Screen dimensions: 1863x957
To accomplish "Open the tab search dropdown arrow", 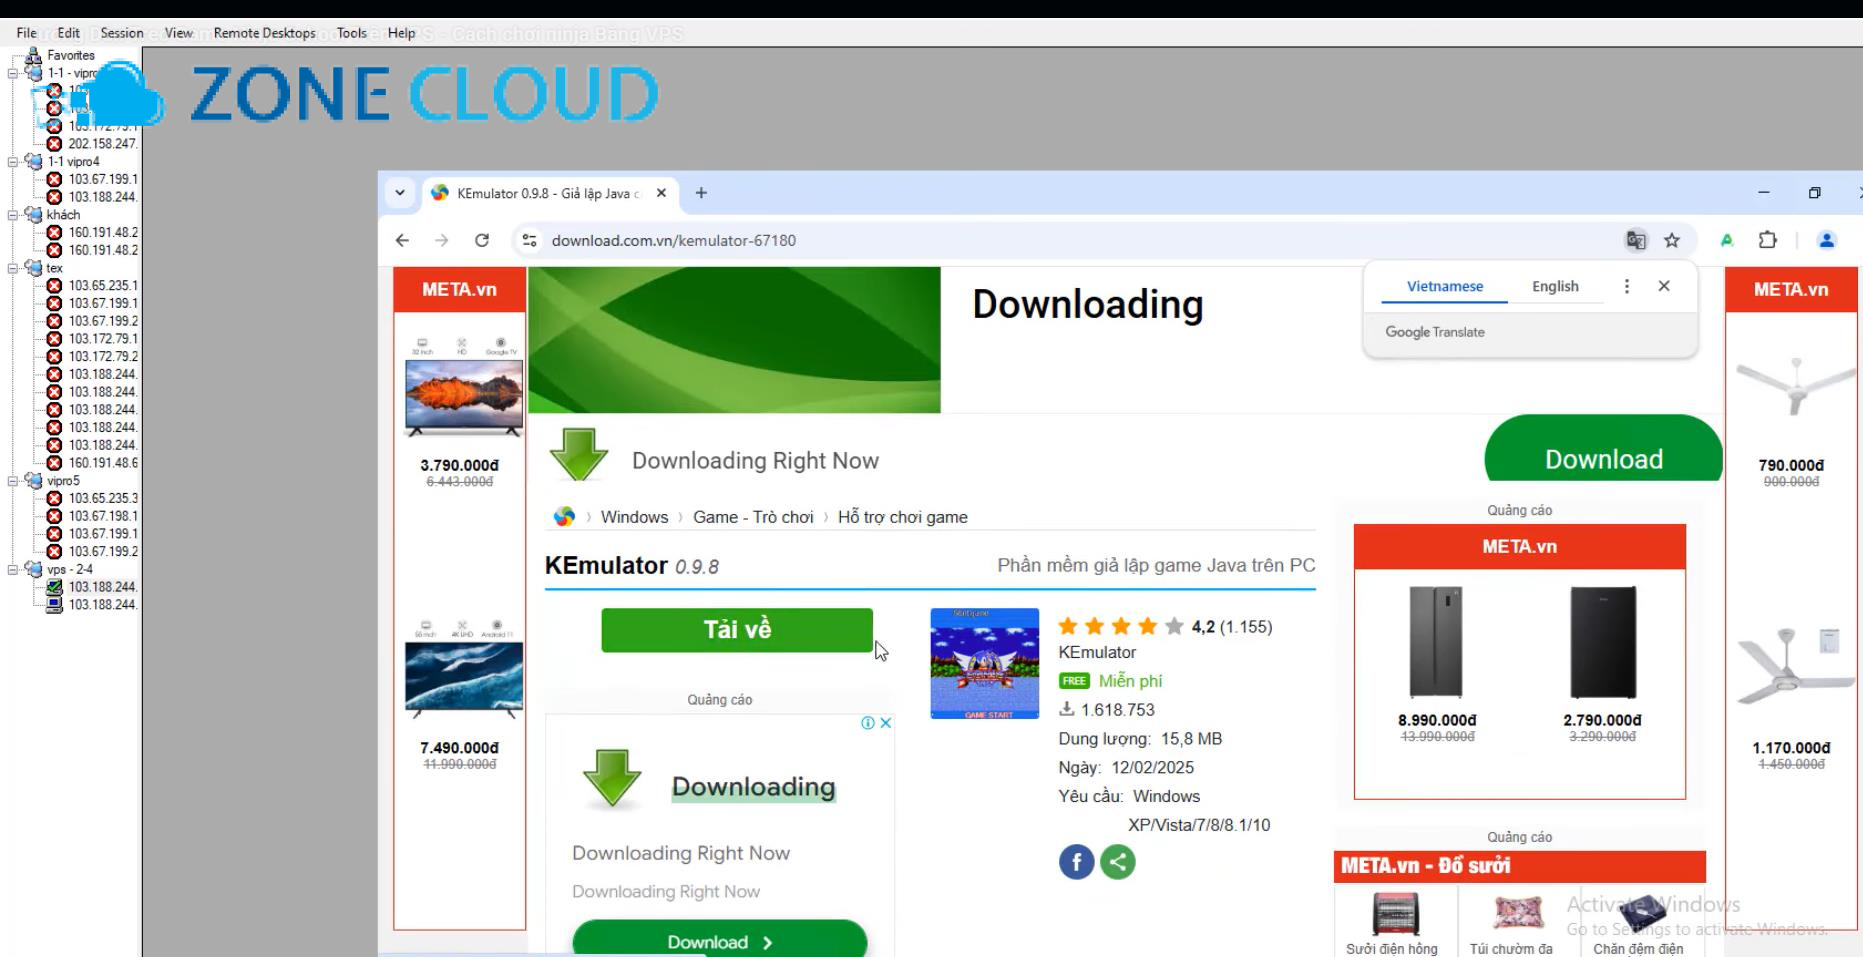I will (400, 193).
